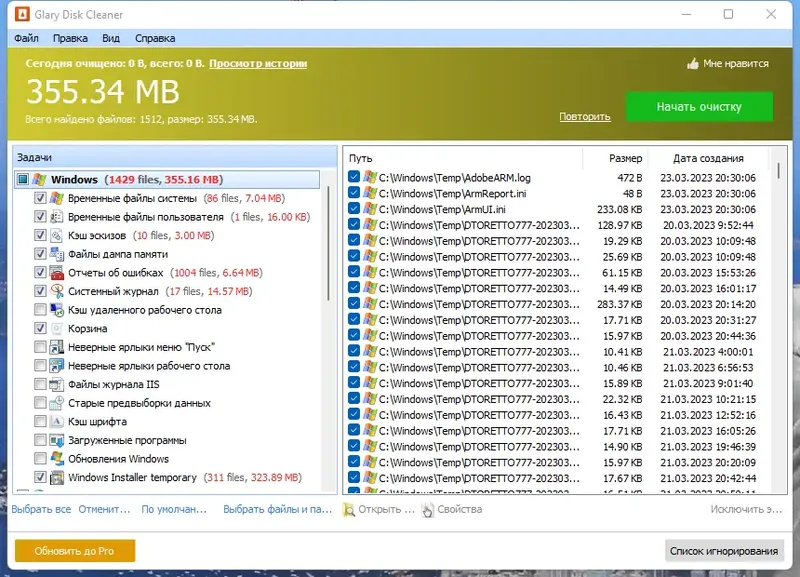Click the tasks panel vertical scrollbar
This screenshot has width=800, height=577.
(328, 243)
